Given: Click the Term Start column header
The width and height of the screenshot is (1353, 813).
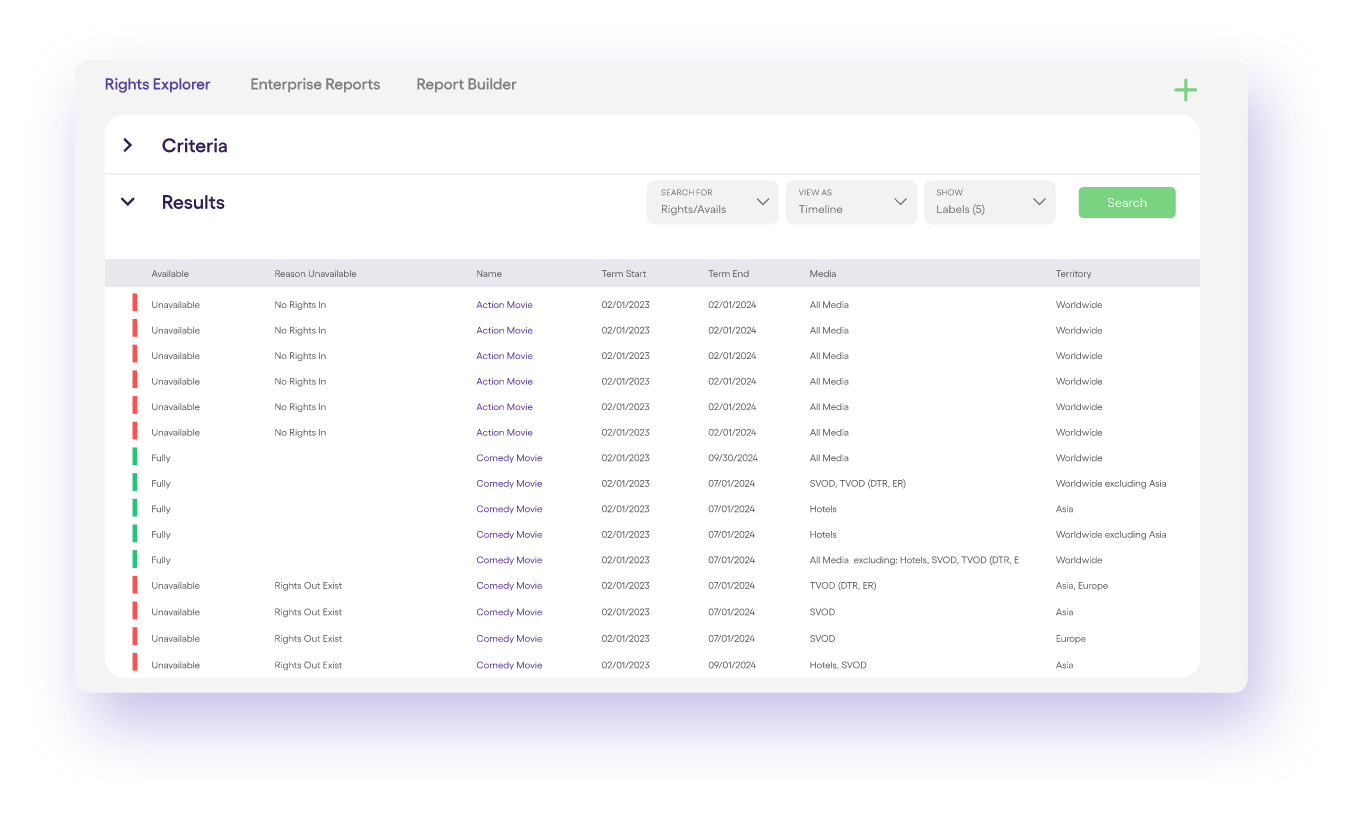Looking at the screenshot, I should pyautogui.click(x=624, y=274).
